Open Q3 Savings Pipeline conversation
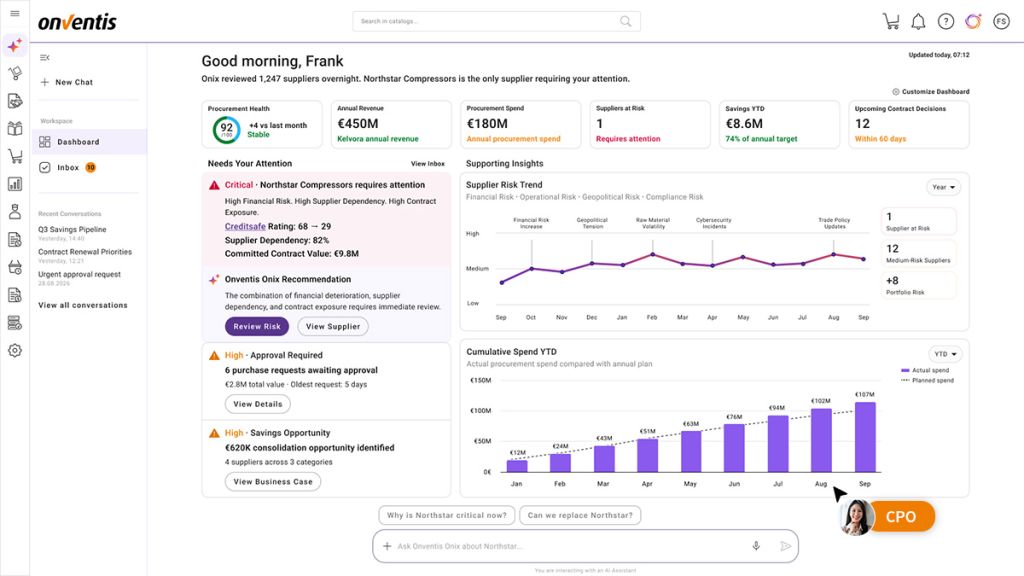Image resolution: width=1024 pixels, height=576 pixels. pos(72,229)
